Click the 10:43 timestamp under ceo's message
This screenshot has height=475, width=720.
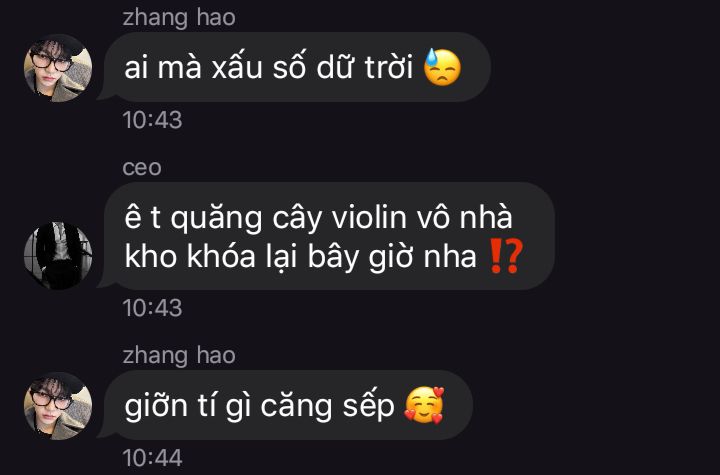[x=152, y=308]
